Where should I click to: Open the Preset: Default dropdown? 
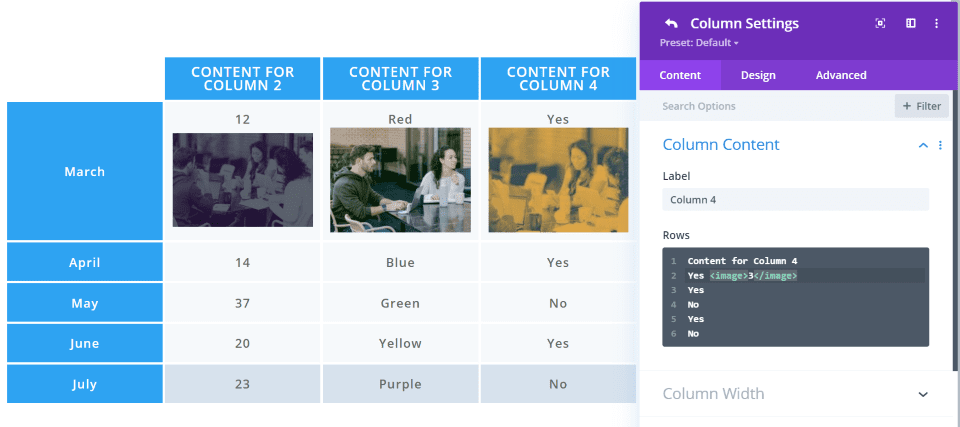tap(699, 43)
